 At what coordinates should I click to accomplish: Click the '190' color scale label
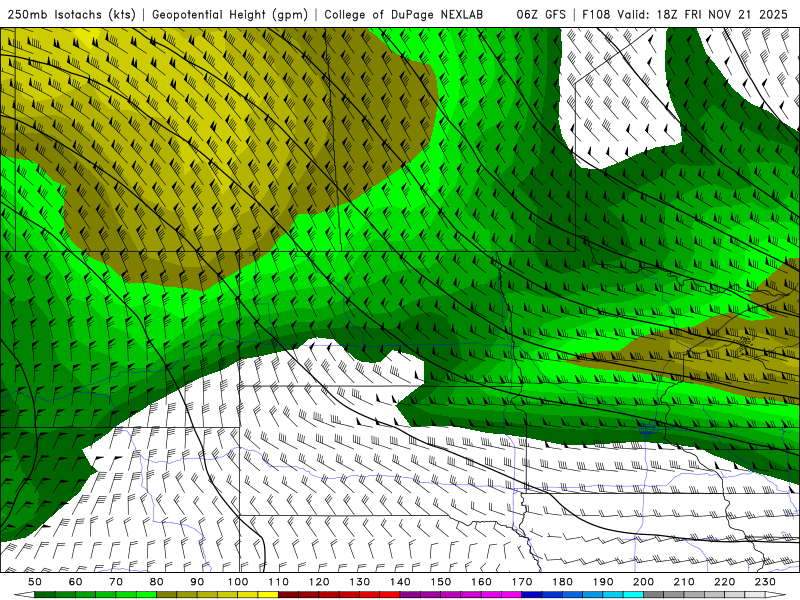pyautogui.click(x=603, y=582)
